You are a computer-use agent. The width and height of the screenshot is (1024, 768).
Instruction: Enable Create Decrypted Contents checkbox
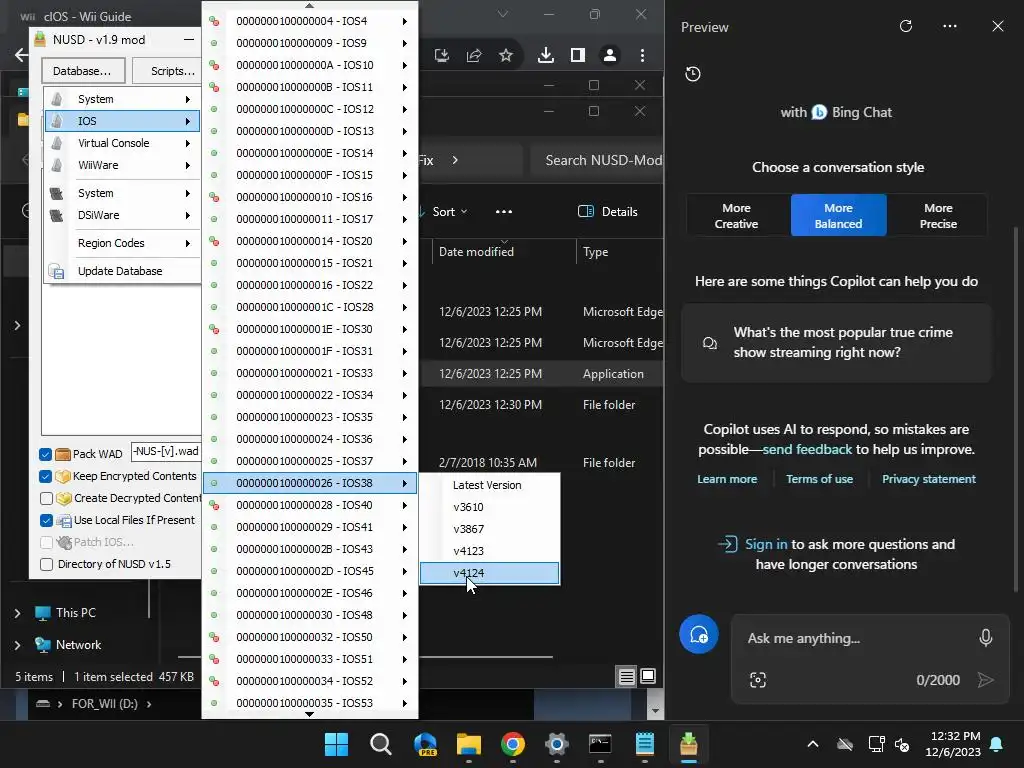point(46,498)
